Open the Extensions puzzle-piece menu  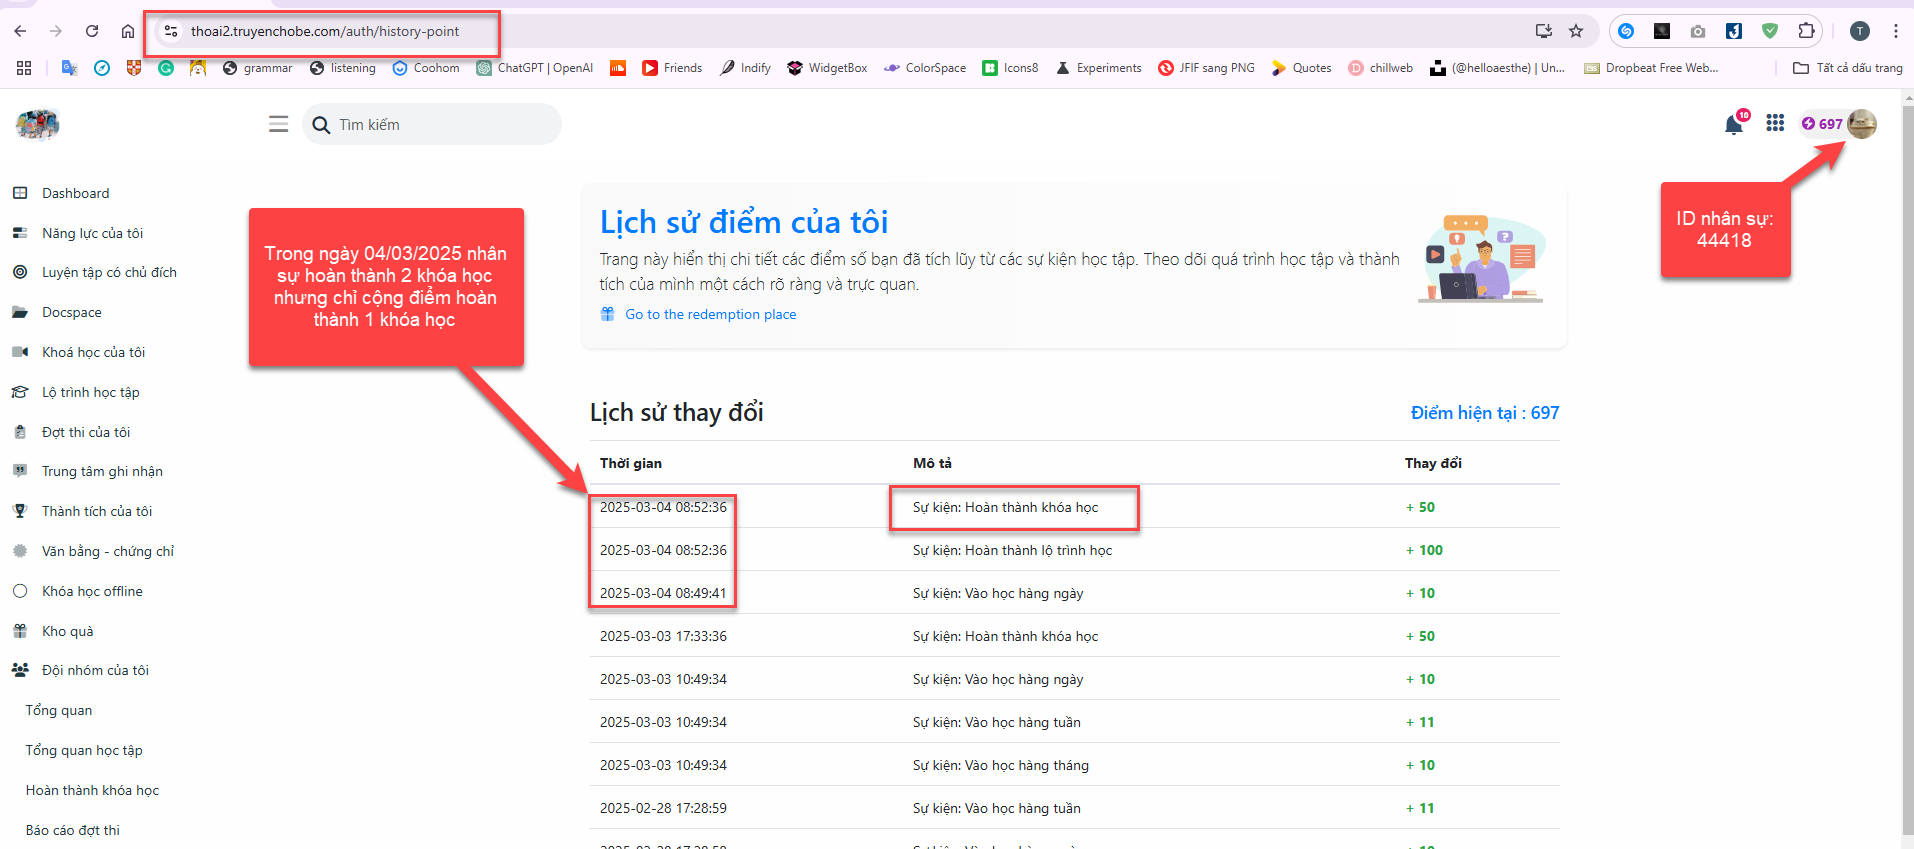pyautogui.click(x=1806, y=31)
